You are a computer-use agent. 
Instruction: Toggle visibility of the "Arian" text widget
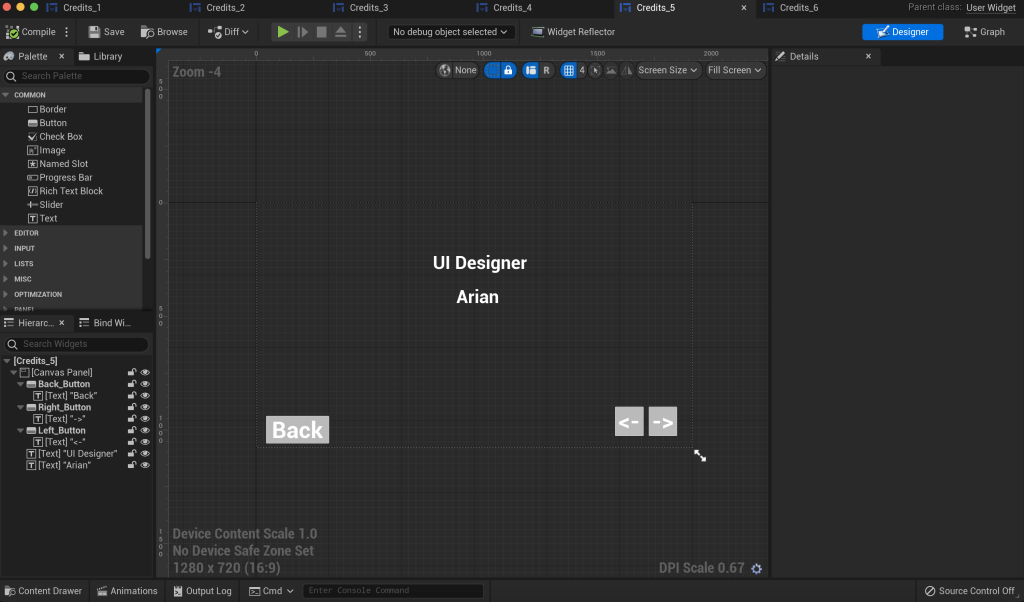tap(145, 465)
